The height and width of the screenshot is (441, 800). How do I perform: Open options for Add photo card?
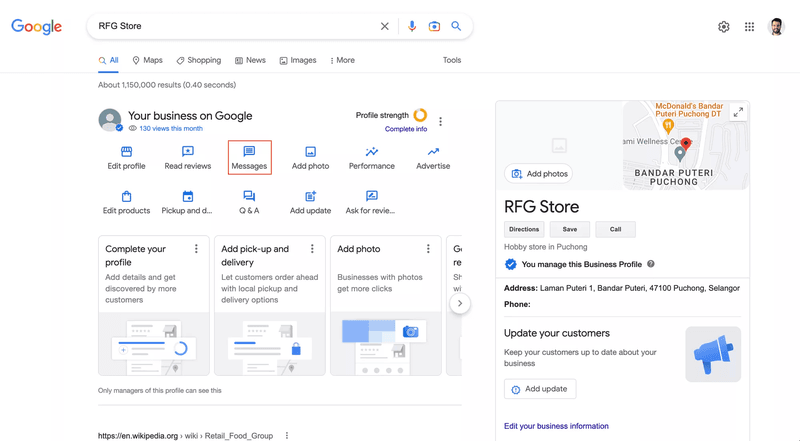(x=428, y=249)
